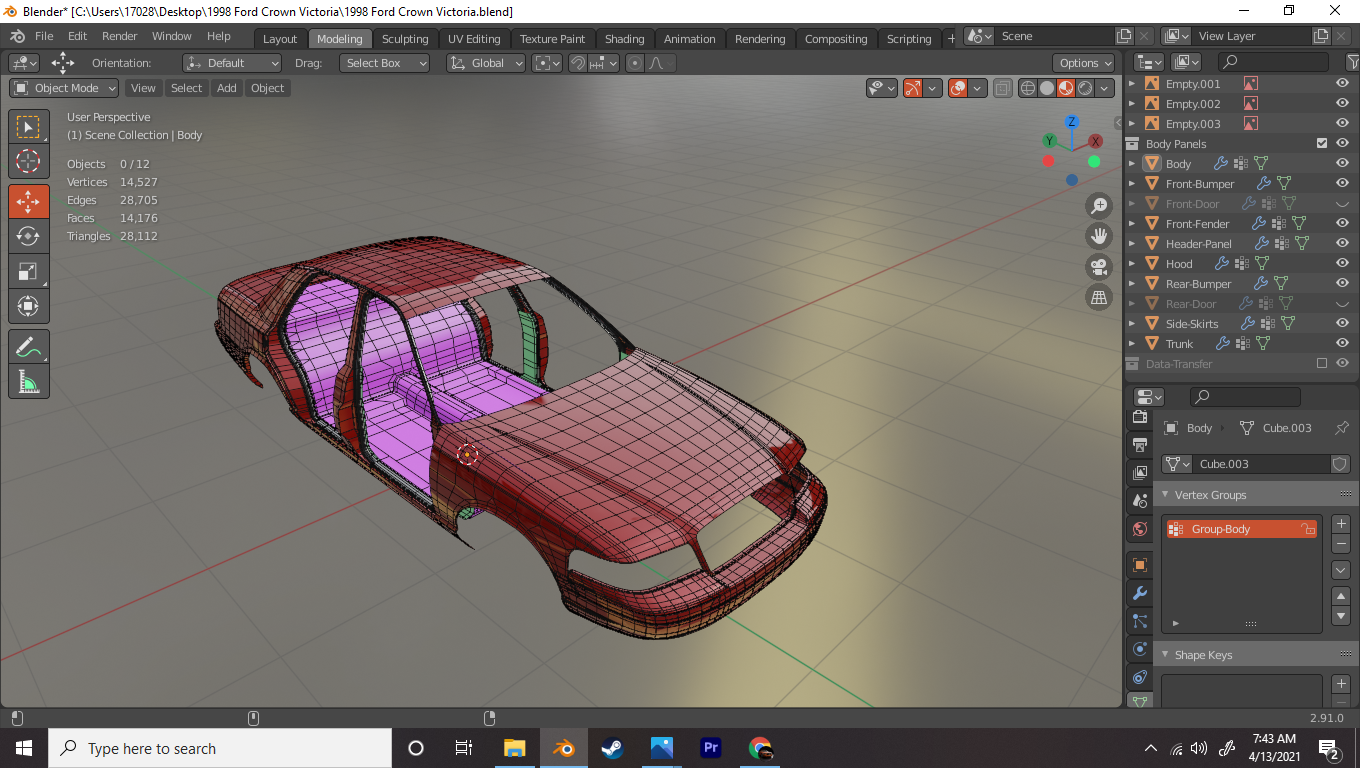Click the zoom view magnifier gizmo
This screenshot has width=1360, height=768.
point(1099,206)
